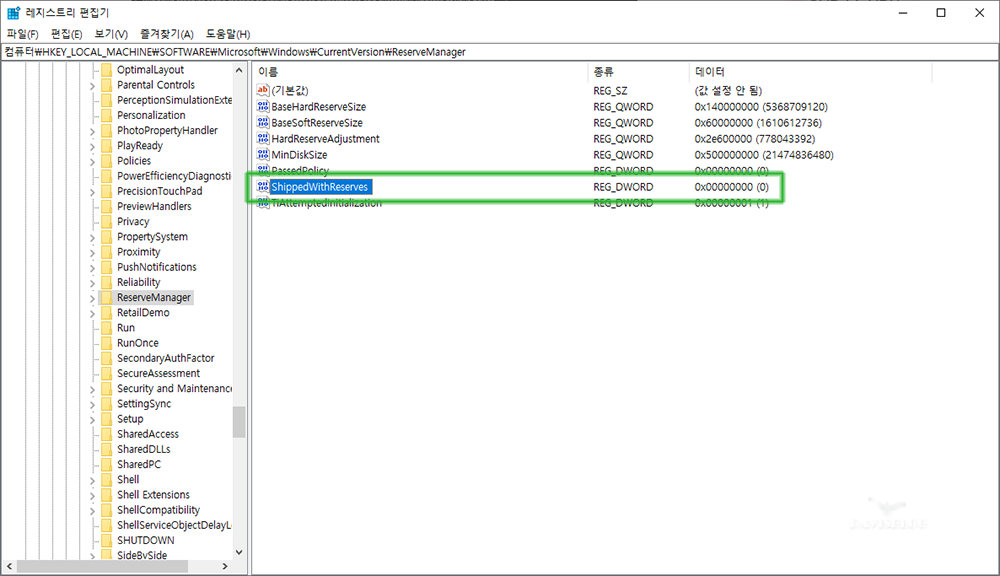Expand the Parental Controls tree node
This screenshot has height=576, width=1000.
[92, 85]
